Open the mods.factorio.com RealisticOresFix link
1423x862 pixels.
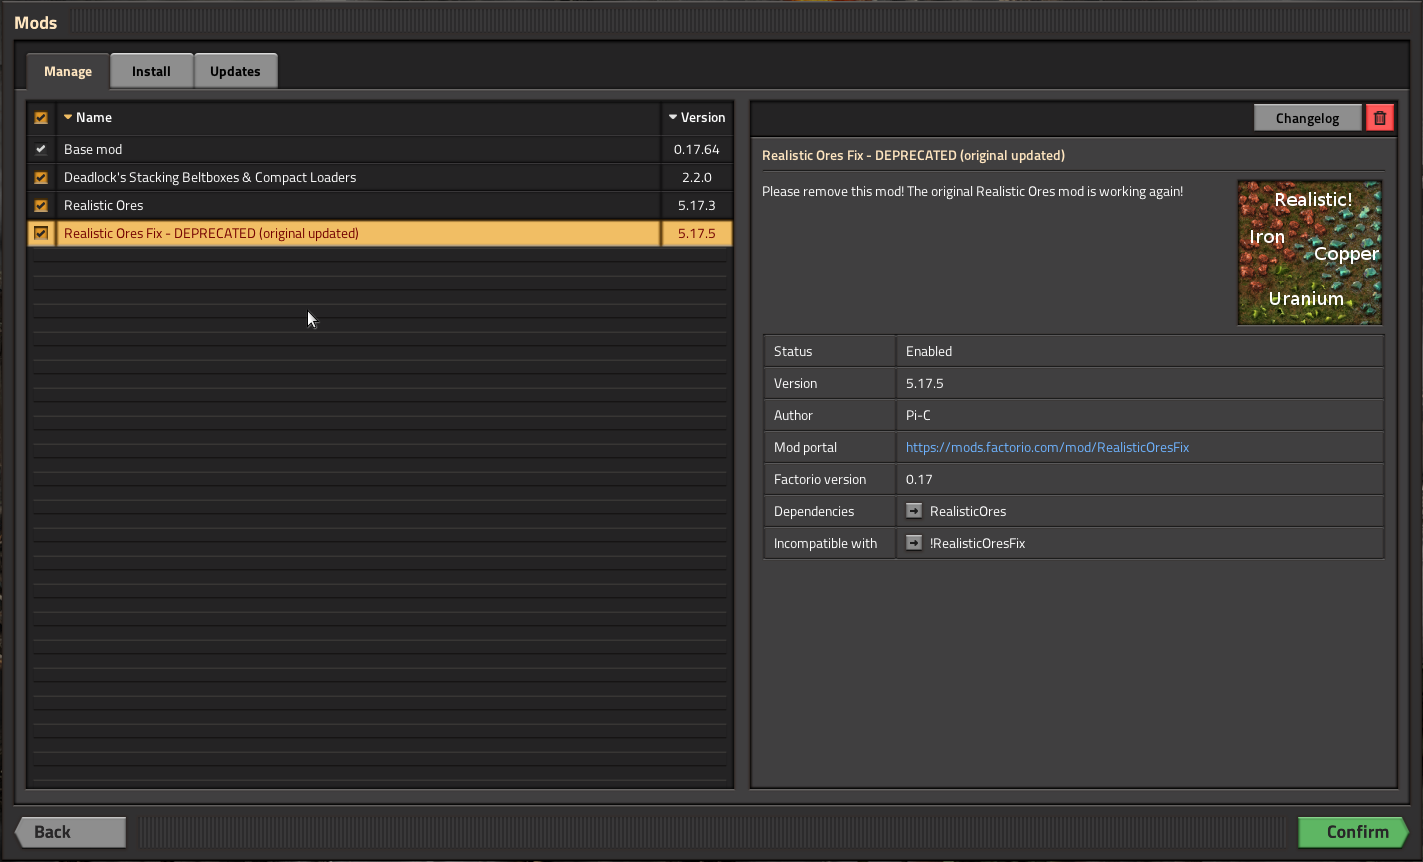(x=1047, y=447)
